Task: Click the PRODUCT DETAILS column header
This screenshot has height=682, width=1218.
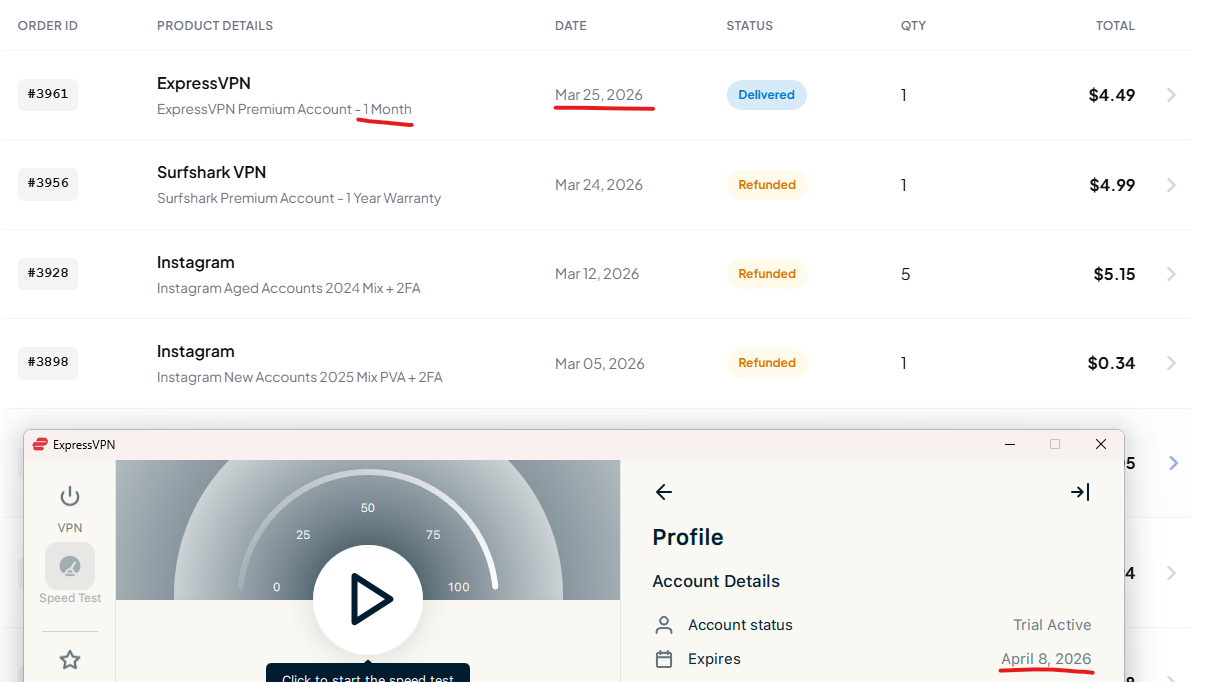Action: (215, 26)
